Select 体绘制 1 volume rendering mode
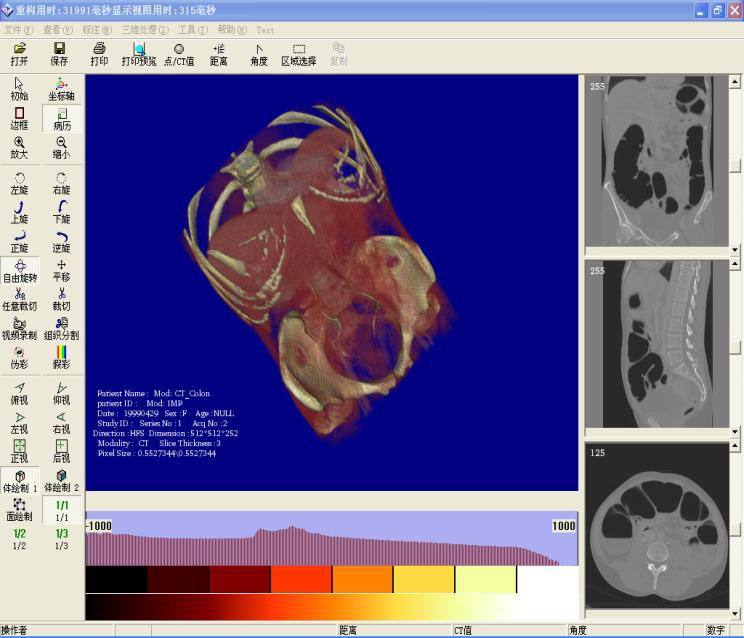 point(20,481)
